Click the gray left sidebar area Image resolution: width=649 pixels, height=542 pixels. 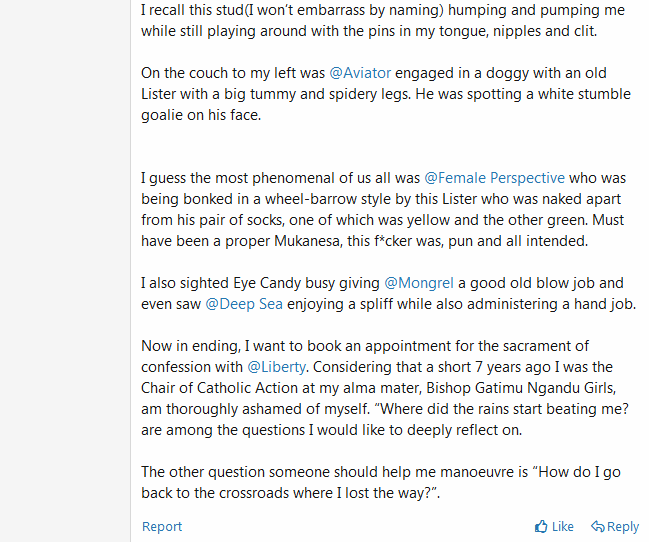[65, 271]
